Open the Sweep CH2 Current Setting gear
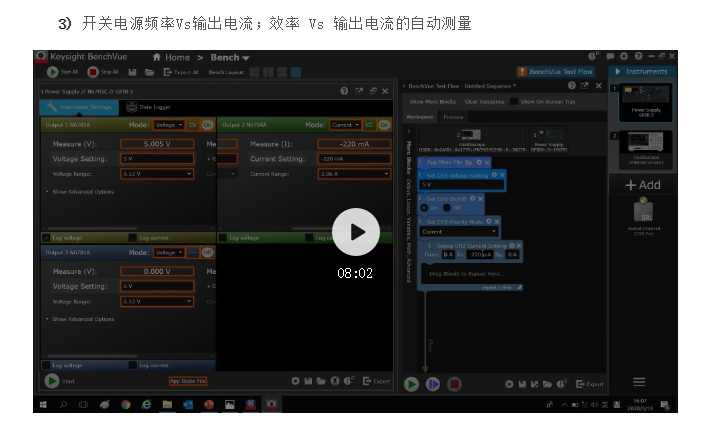The height and width of the screenshot is (443, 711). [512, 246]
